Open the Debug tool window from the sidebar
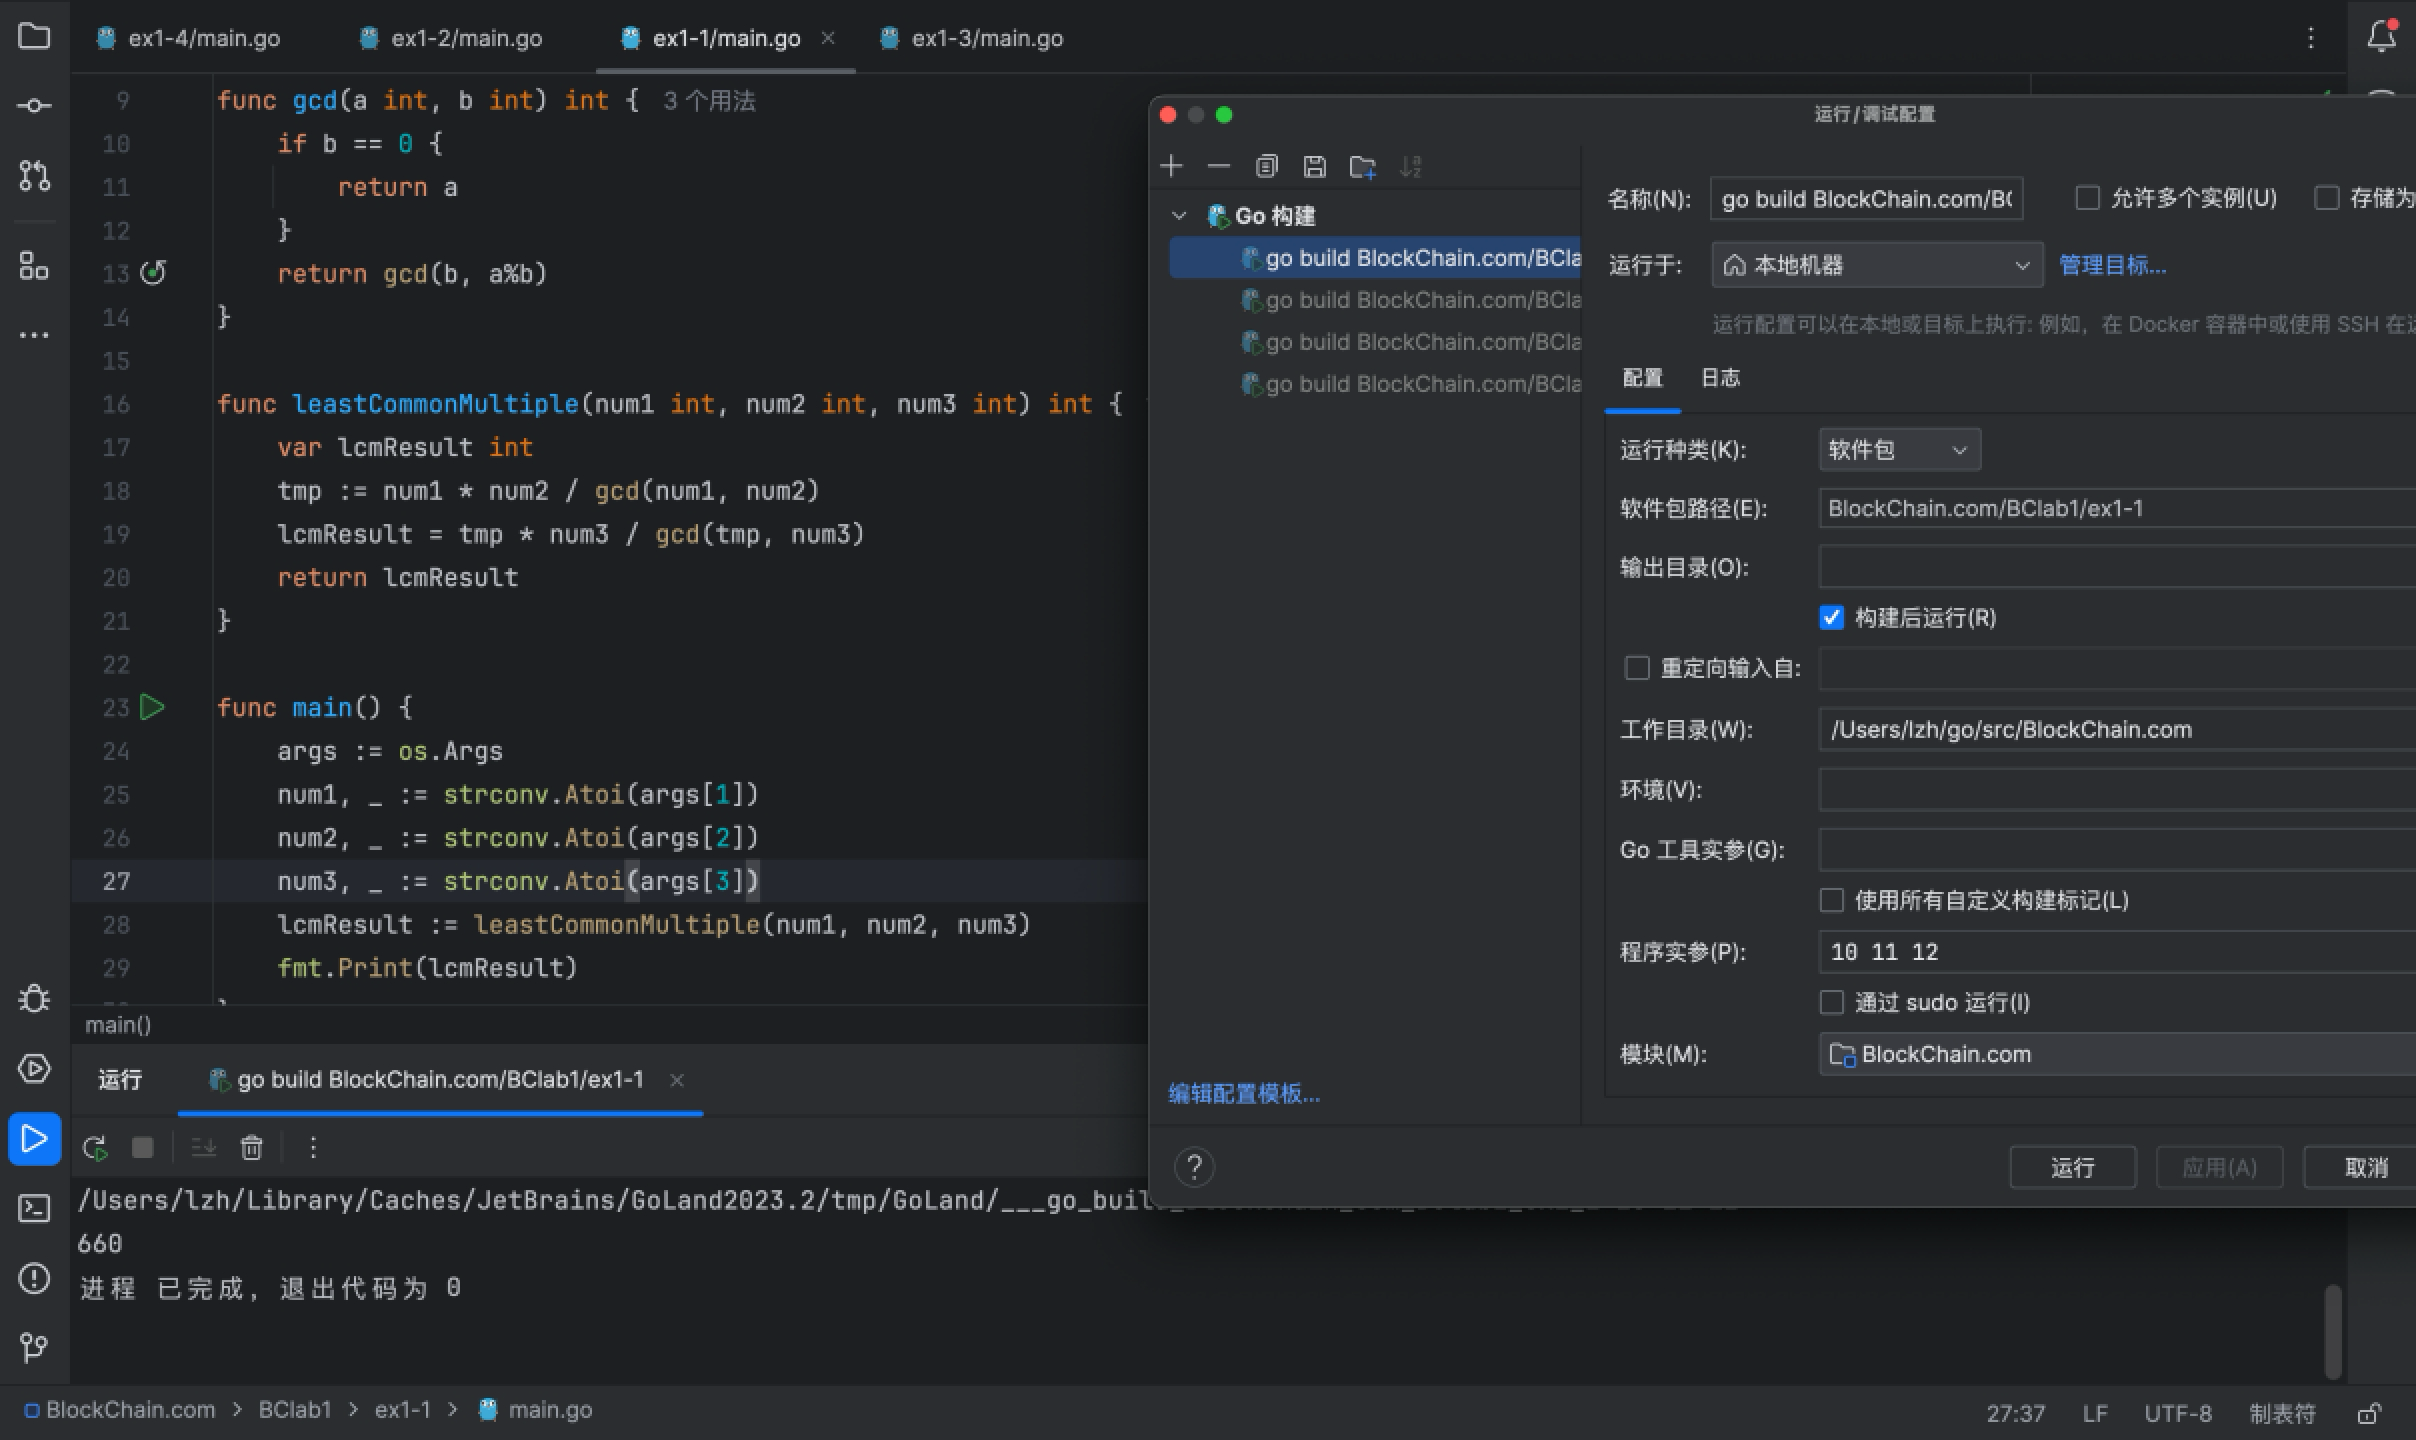This screenshot has width=2416, height=1440. click(34, 999)
